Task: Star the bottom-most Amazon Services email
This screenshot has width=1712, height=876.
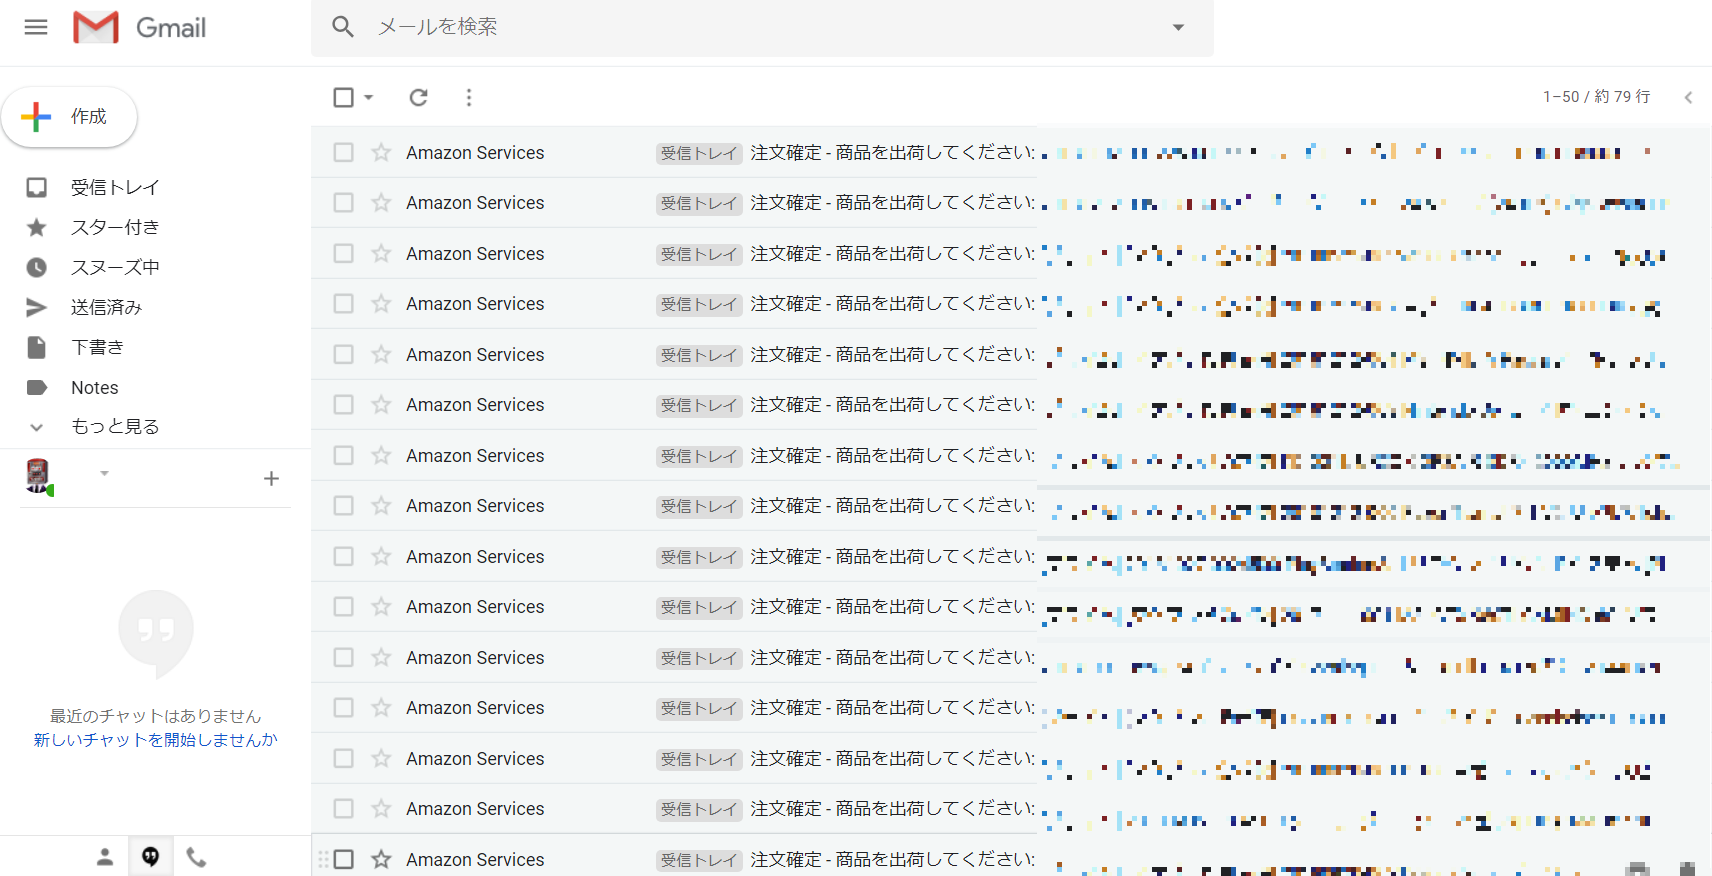Action: pos(381,859)
